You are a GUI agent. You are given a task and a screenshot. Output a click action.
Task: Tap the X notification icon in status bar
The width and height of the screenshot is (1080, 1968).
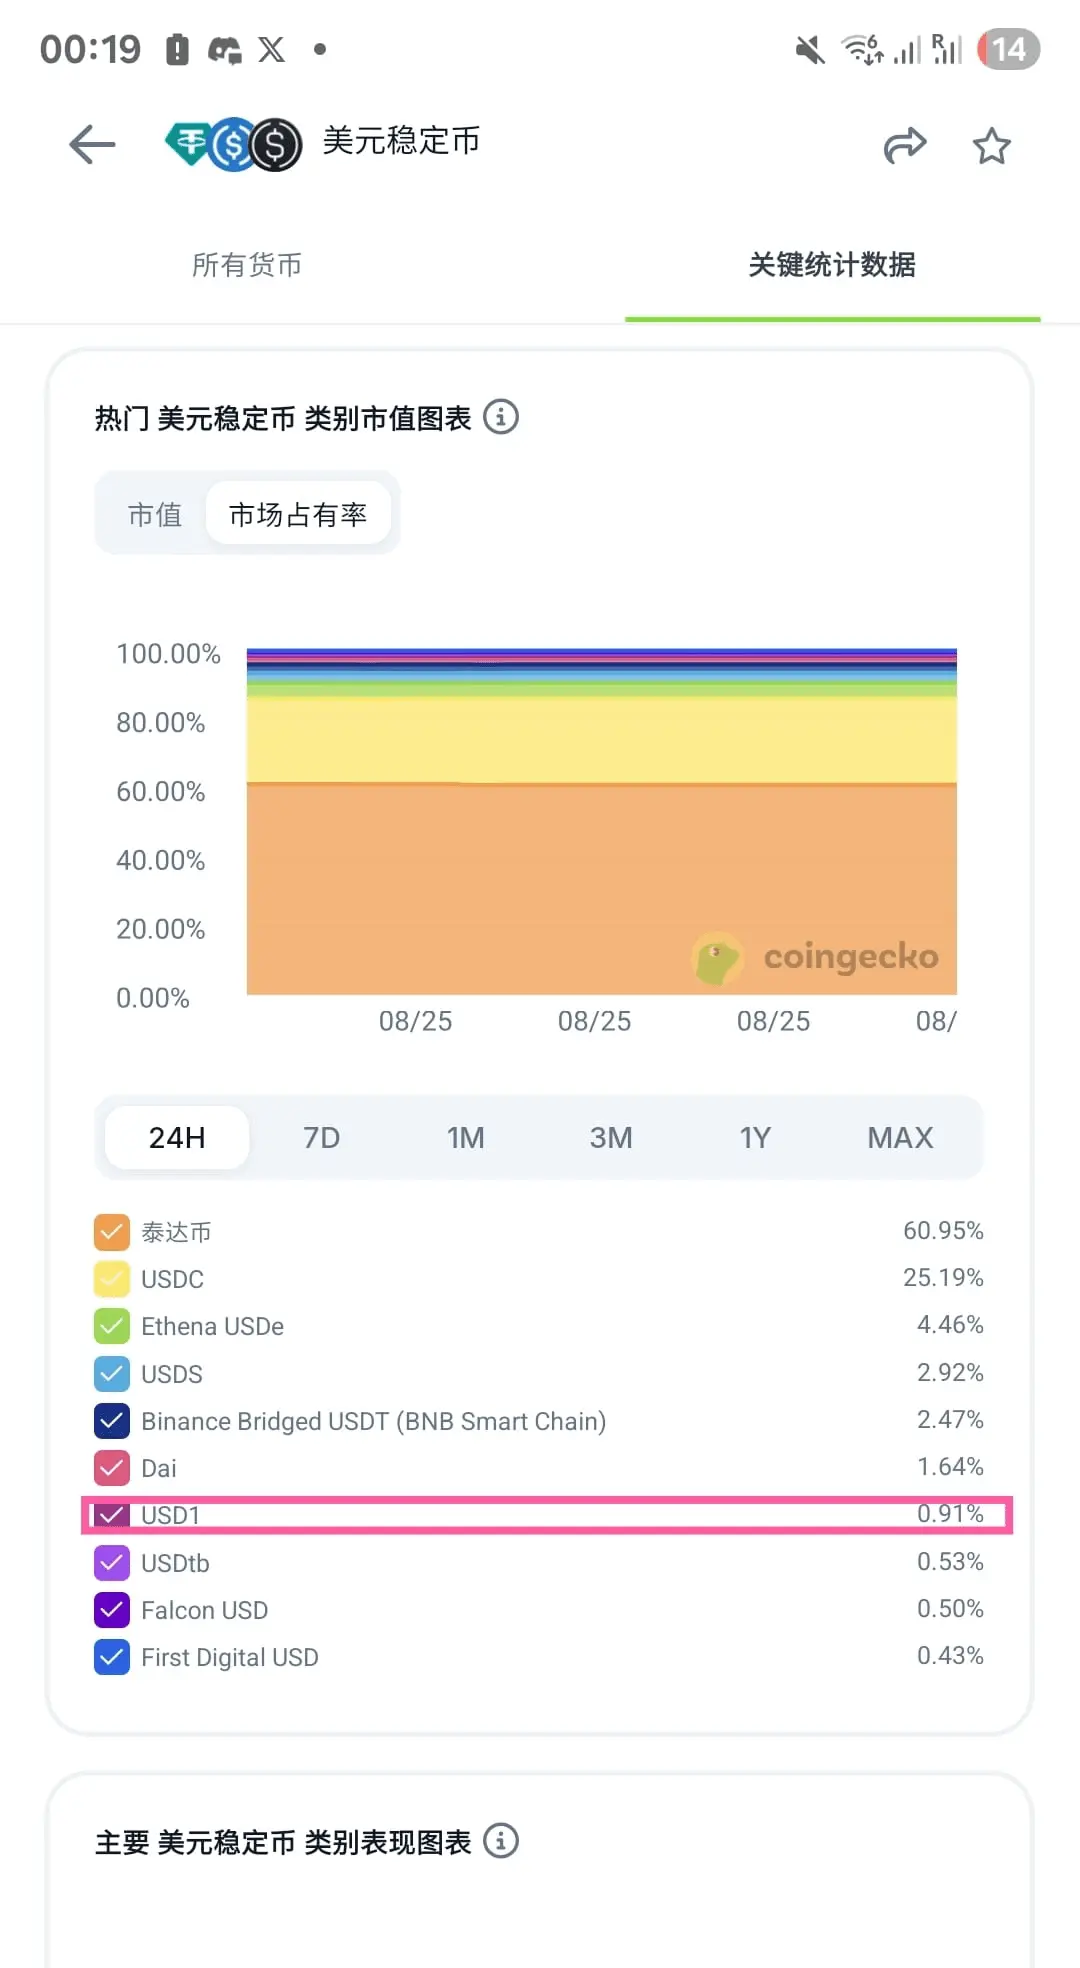(271, 49)
